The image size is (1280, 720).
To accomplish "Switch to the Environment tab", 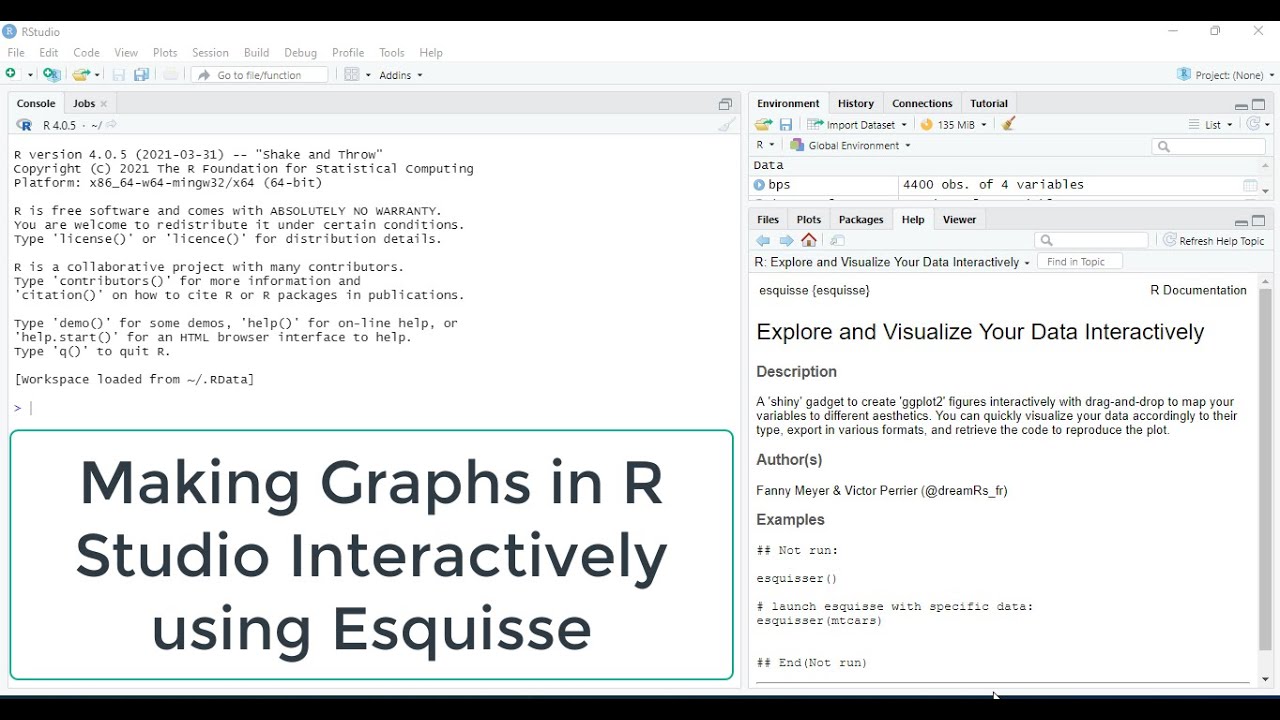I will click(x=788, y=104).
